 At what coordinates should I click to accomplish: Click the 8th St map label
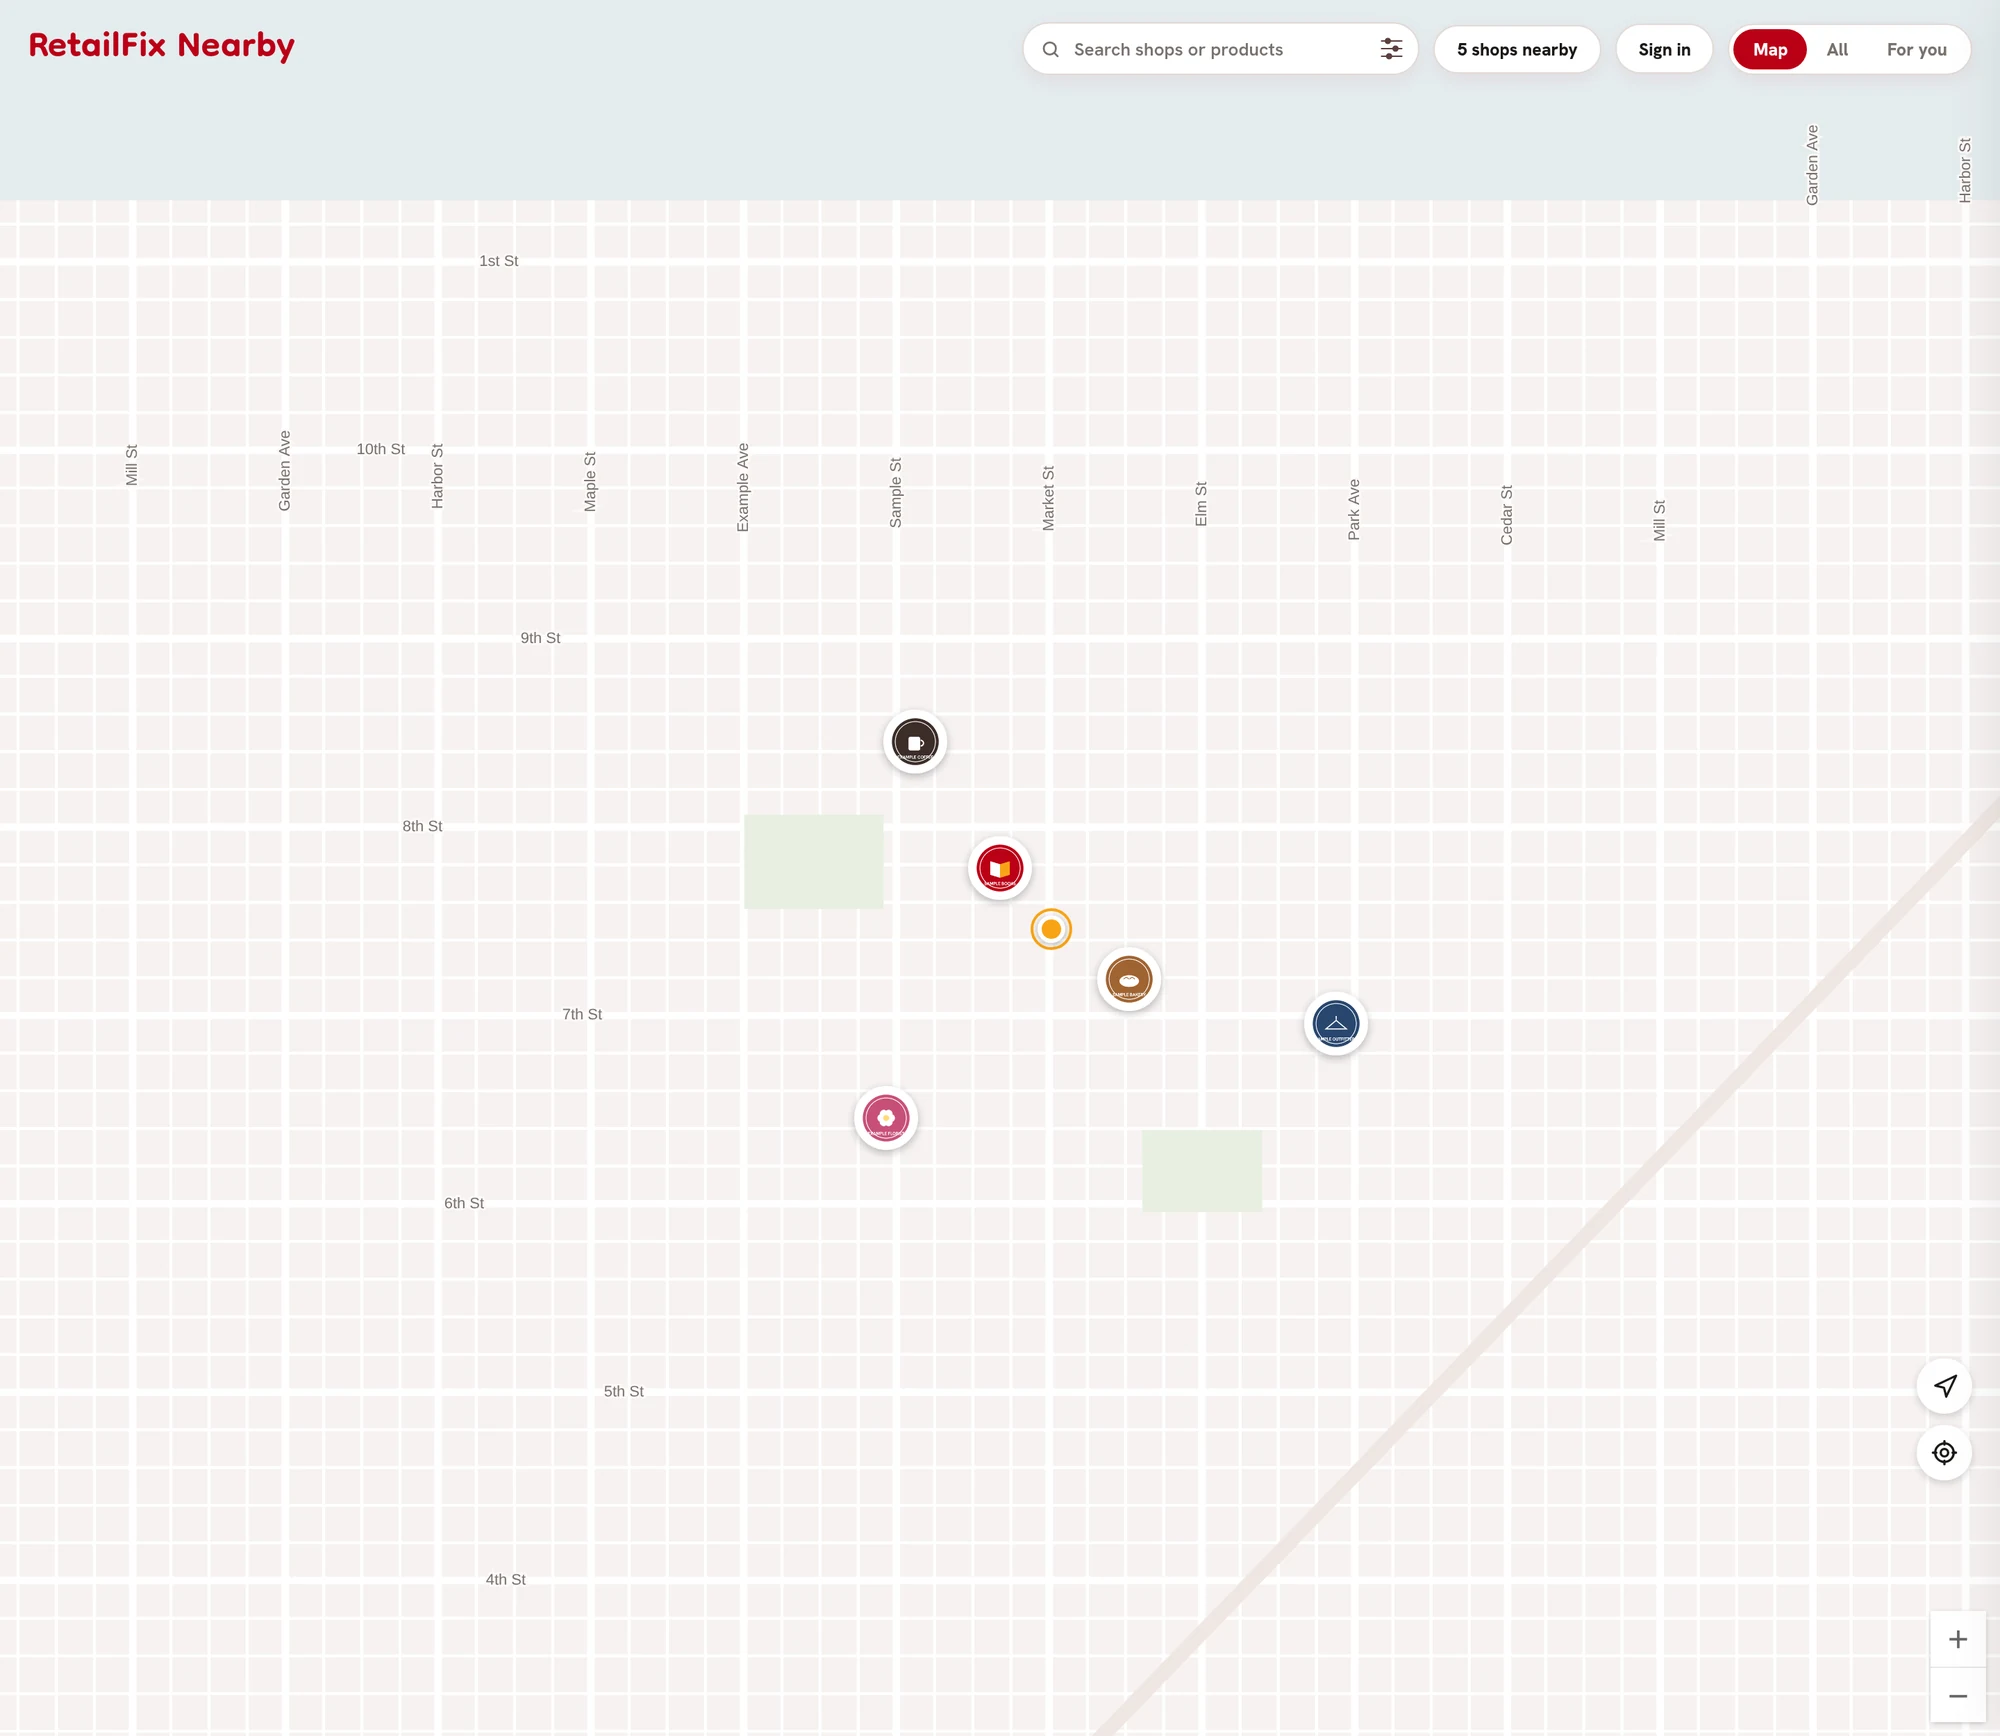coord(422,826)
